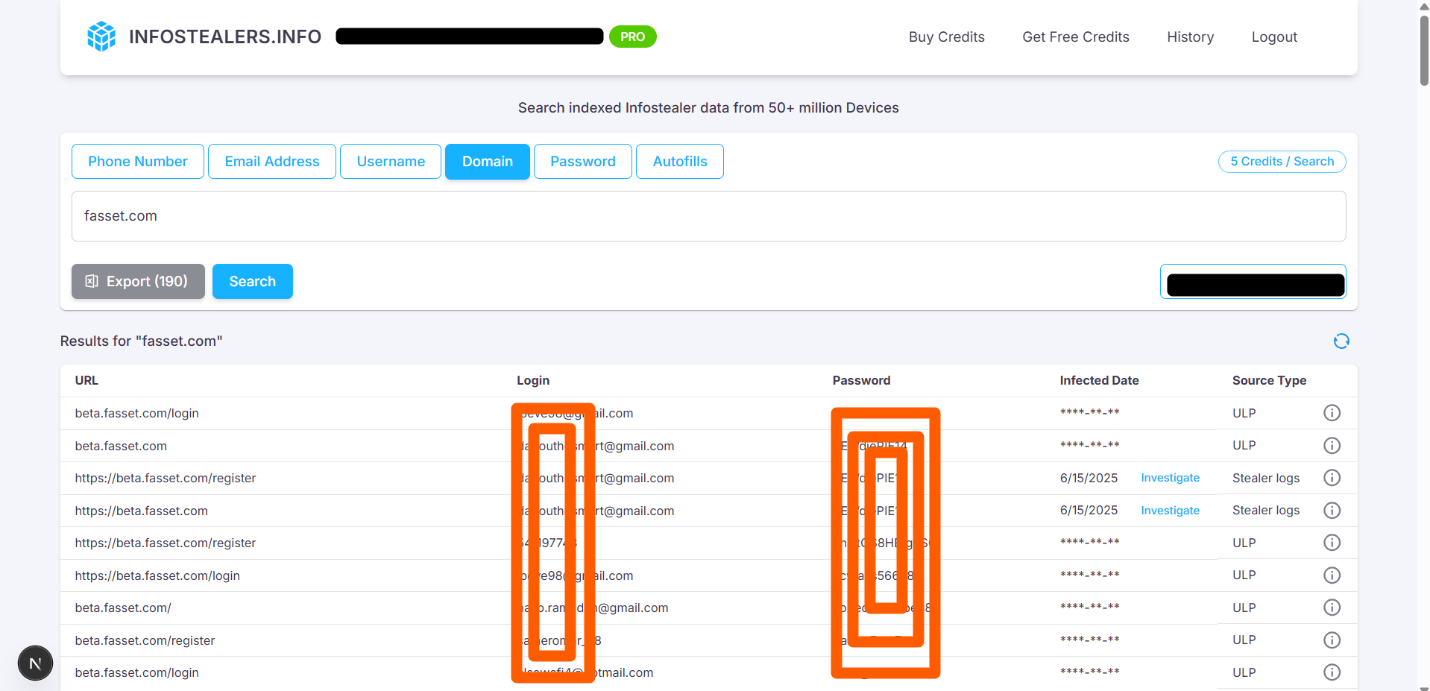Open the Buy Credits page
This screenshot has width=1430, height=691.
coord(947,37)
